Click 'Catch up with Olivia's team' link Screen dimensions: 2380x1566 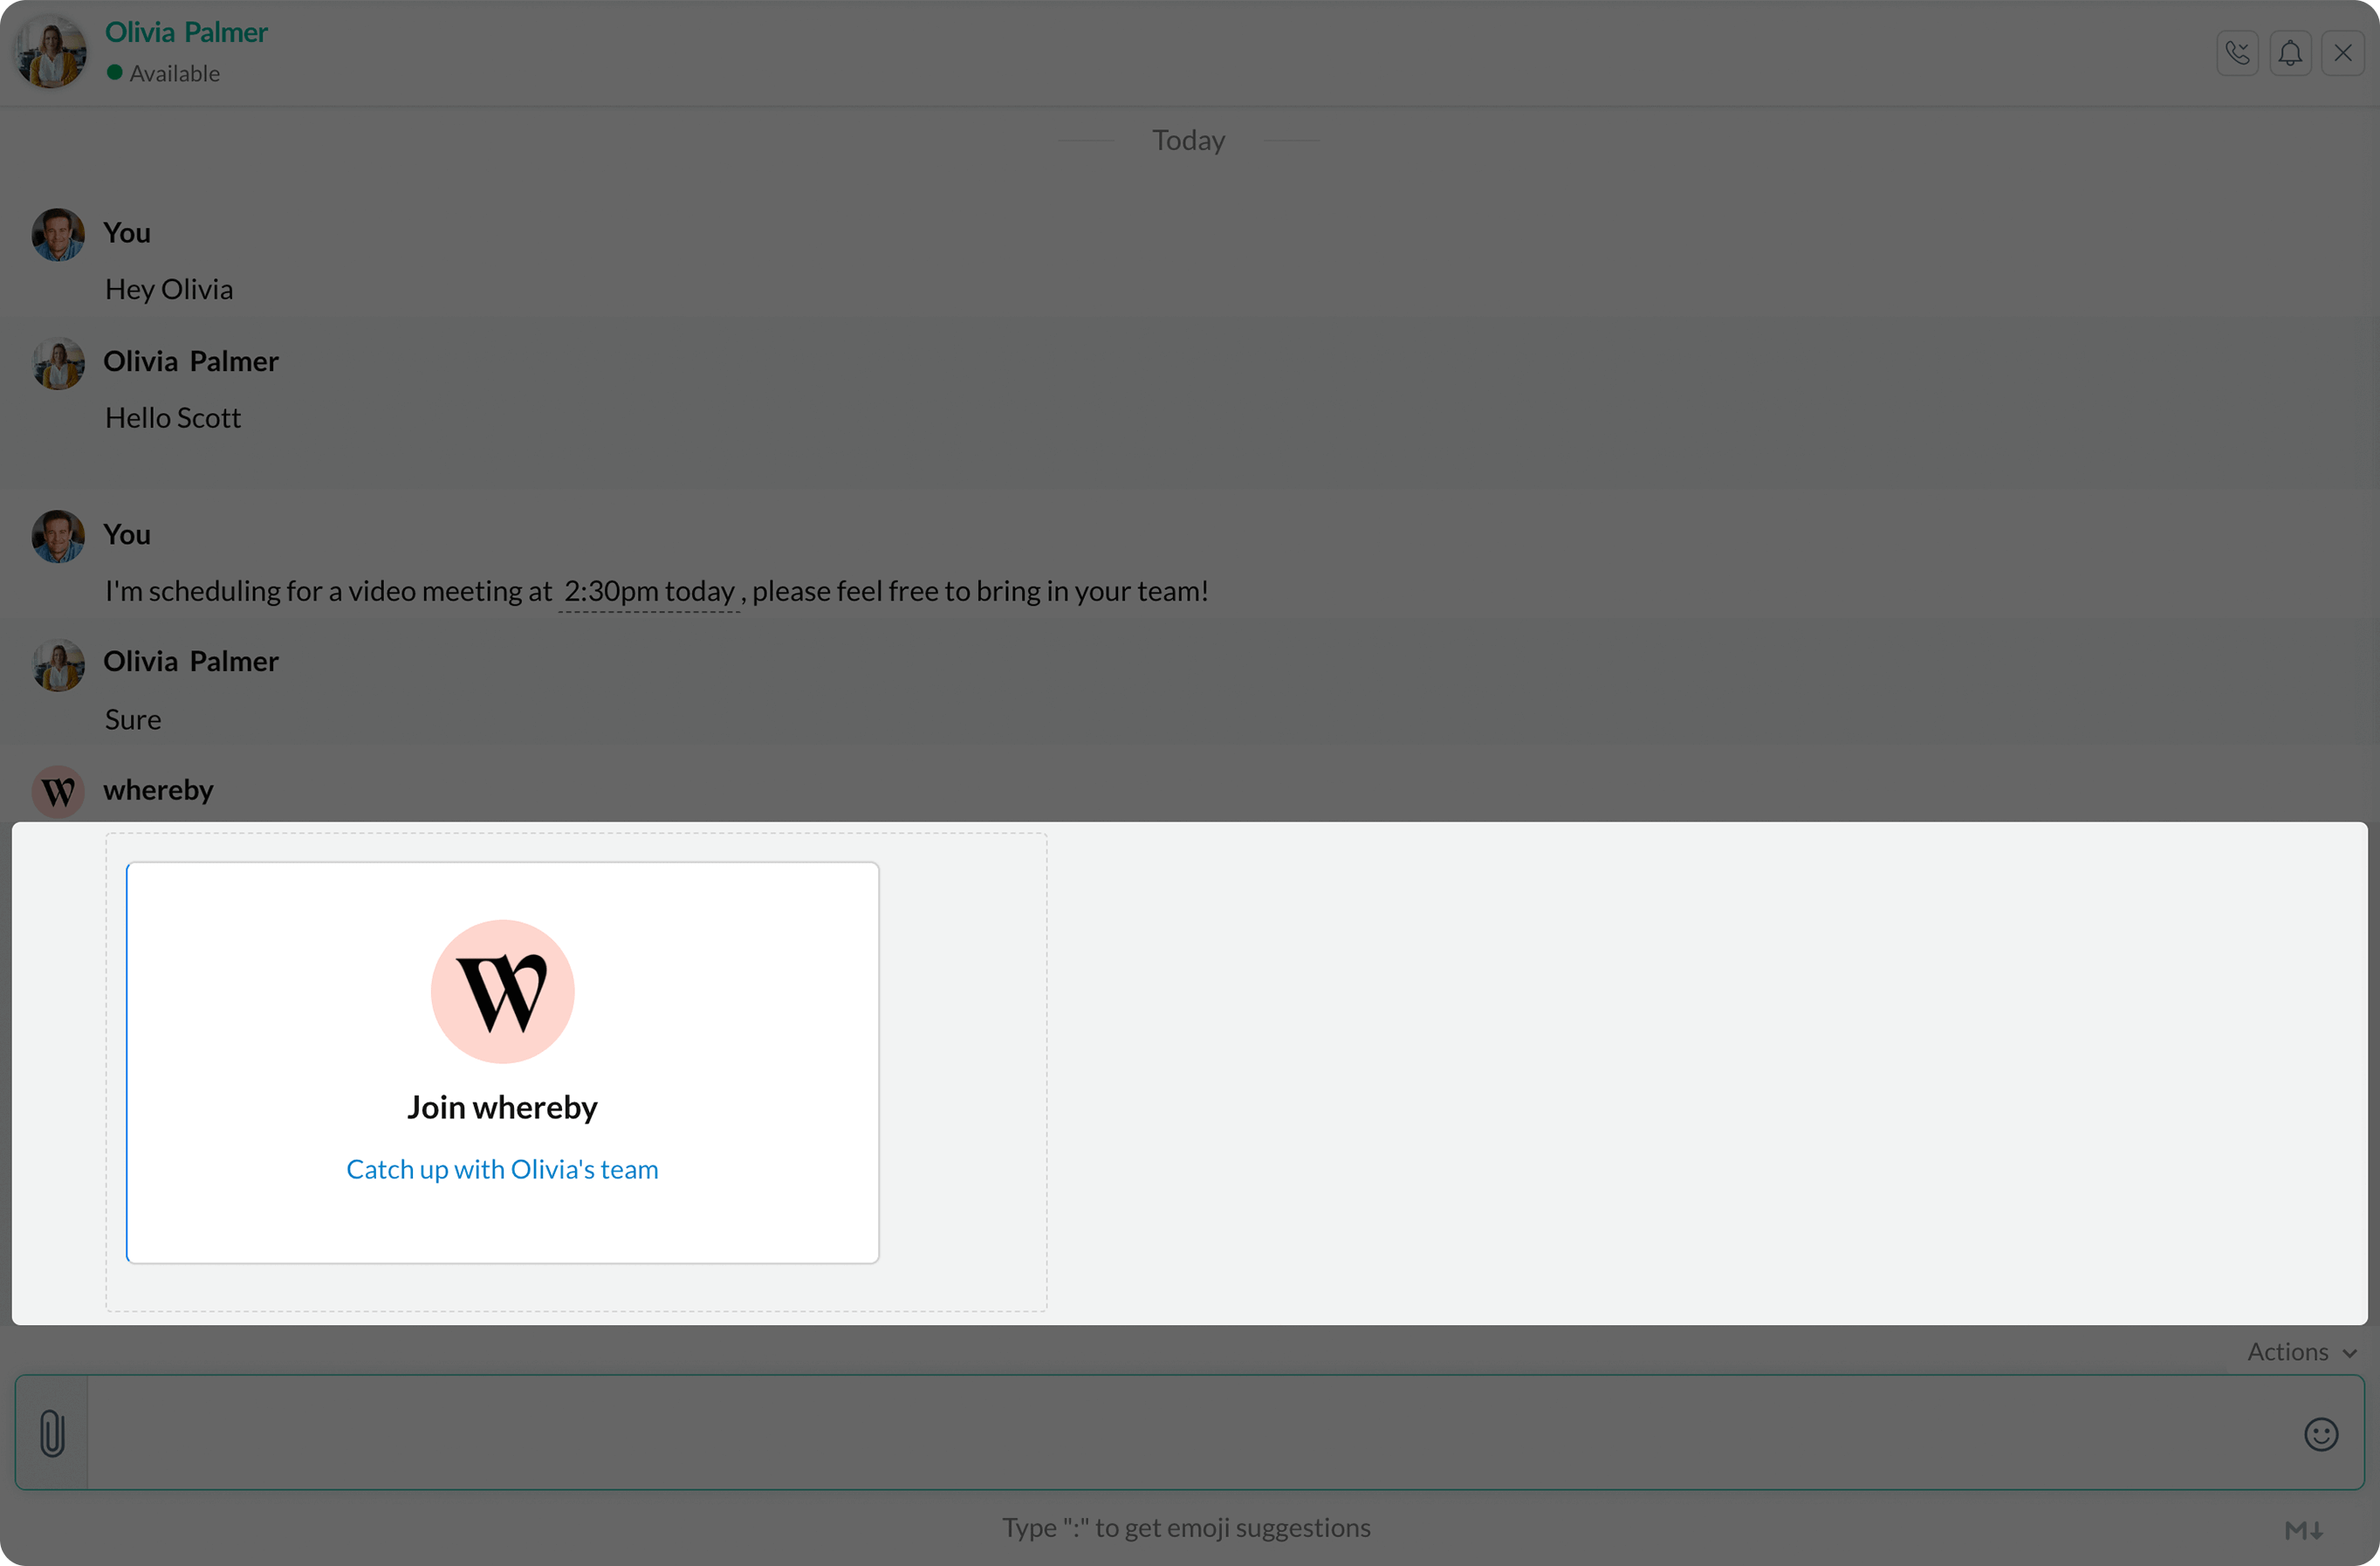[x=502, y=1167]
